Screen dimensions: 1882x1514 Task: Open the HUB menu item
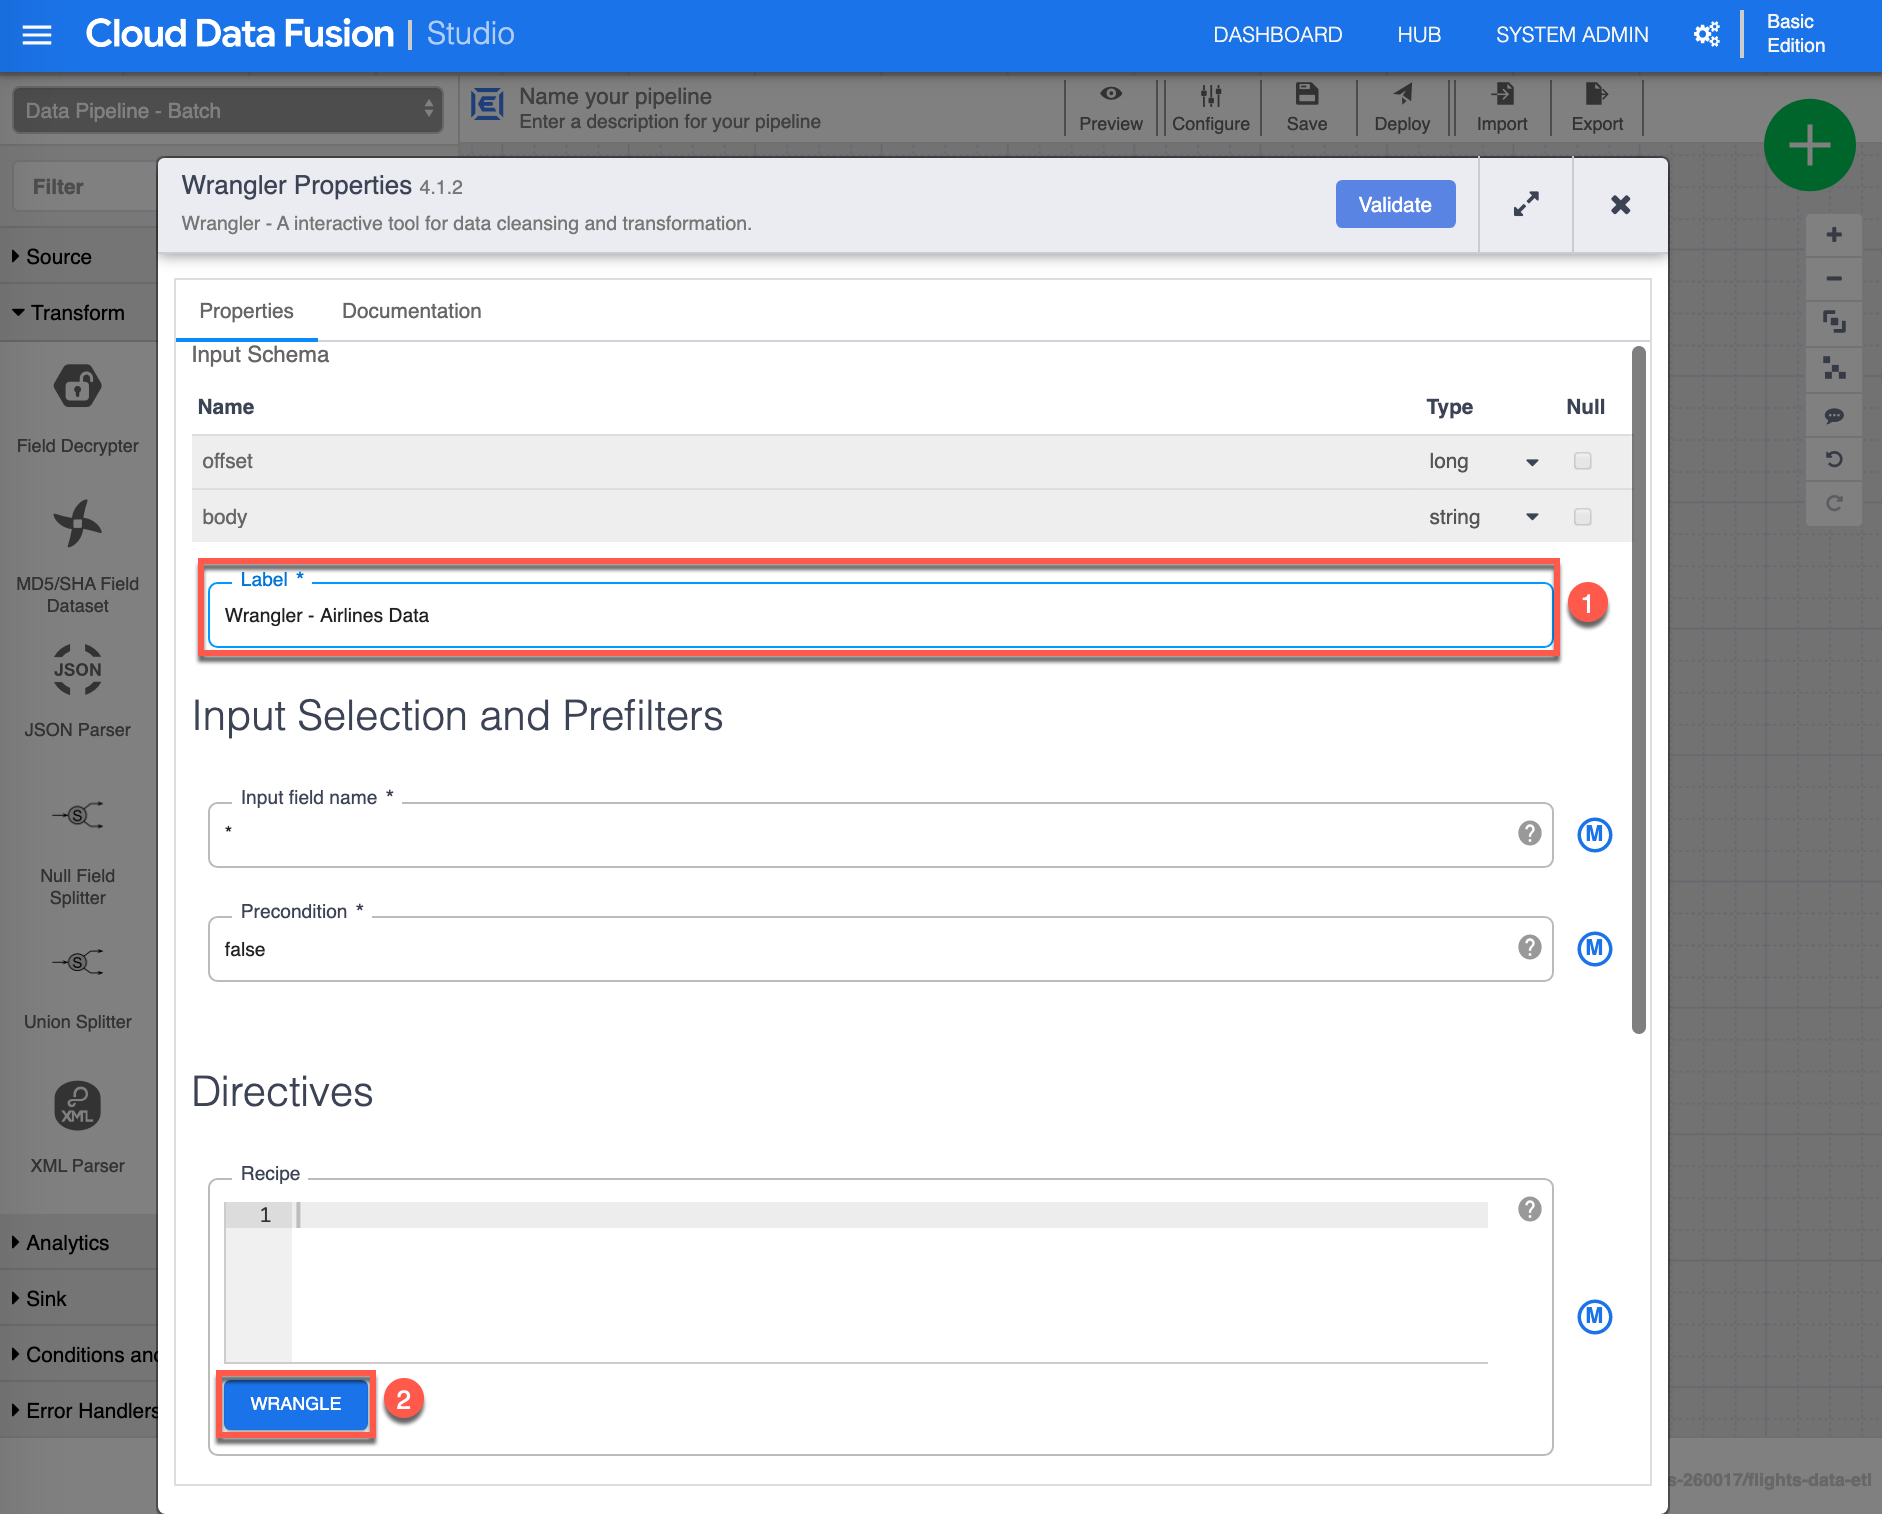click(x=1418, y=35)
